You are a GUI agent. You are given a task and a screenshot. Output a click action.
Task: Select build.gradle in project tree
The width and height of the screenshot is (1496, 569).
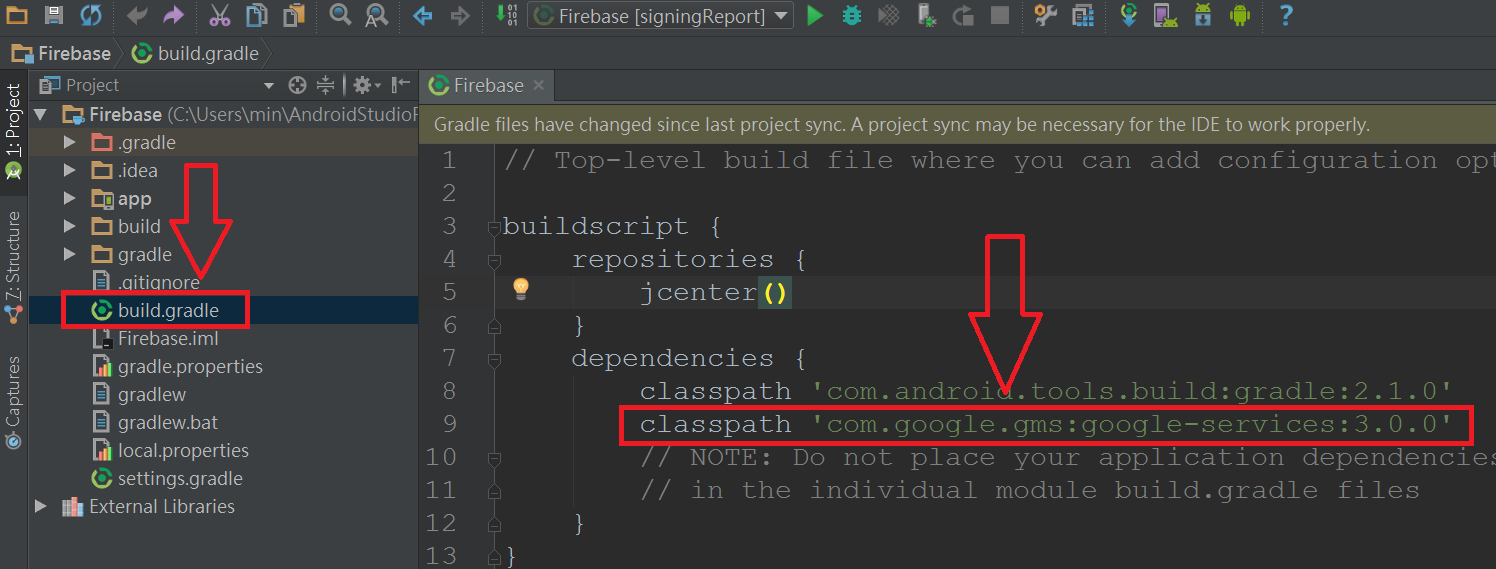tap(155, 310)
